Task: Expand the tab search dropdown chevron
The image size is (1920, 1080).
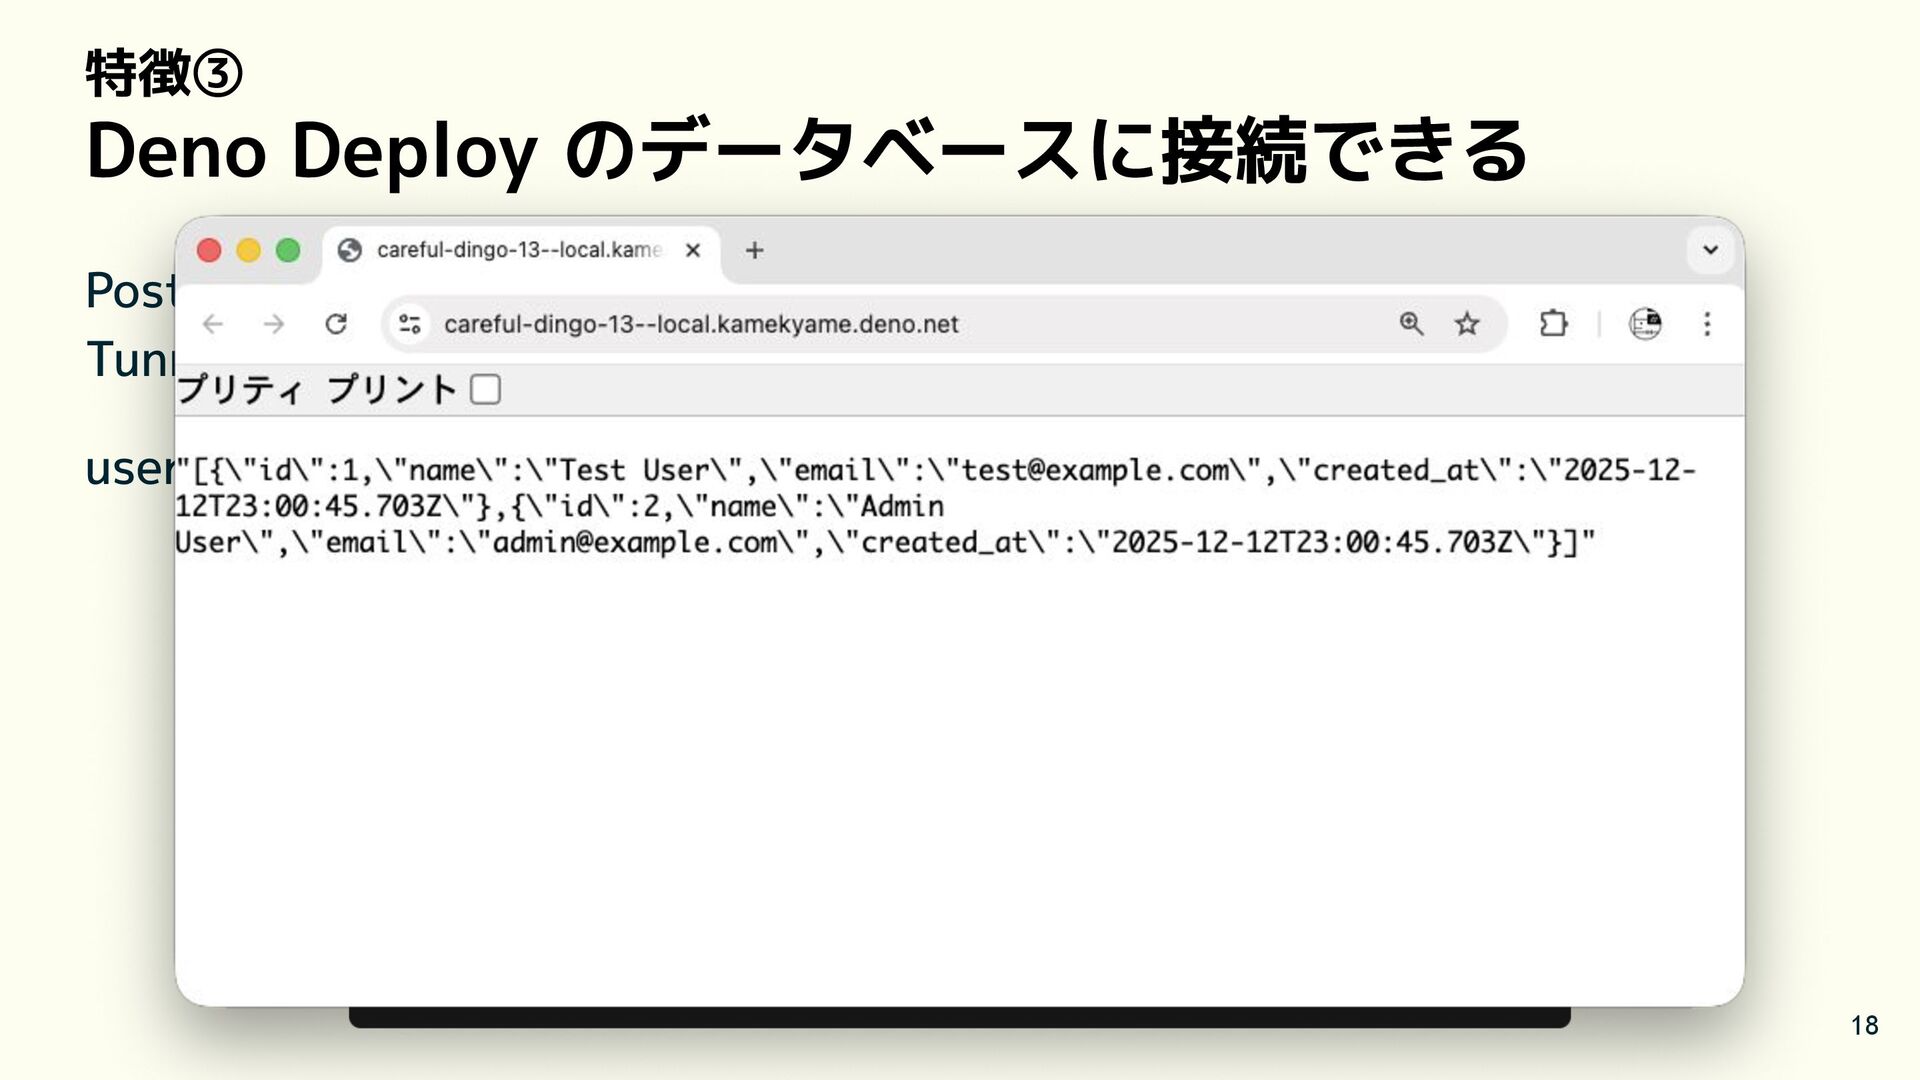Action: coord(1710,250)
